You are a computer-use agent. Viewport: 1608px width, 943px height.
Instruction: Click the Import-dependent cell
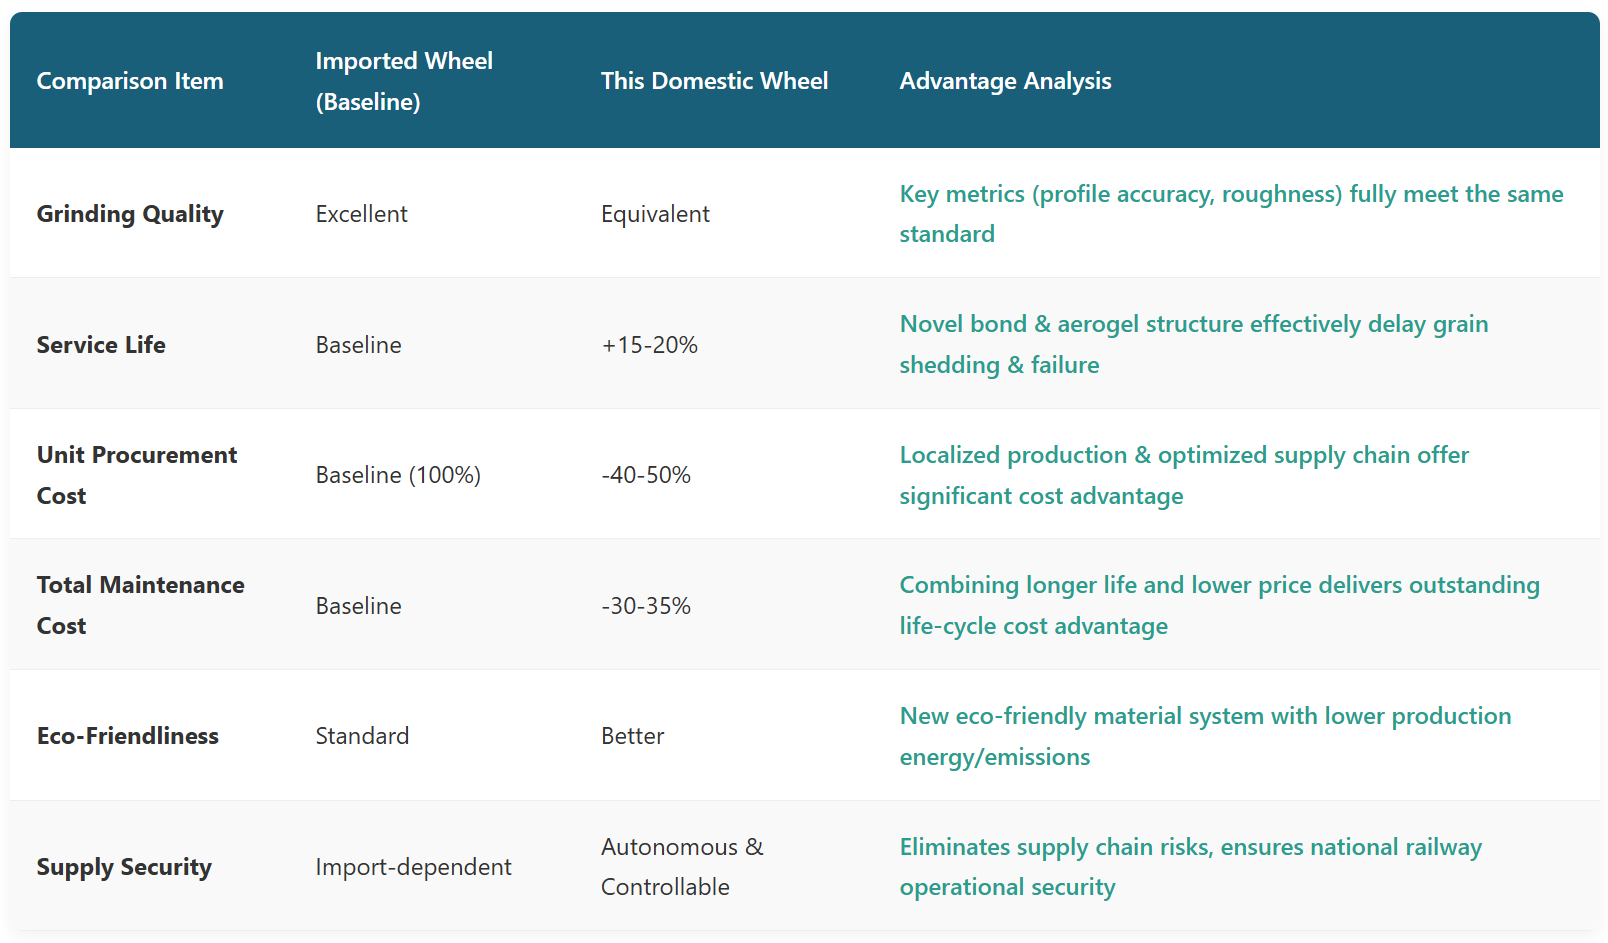413,867
